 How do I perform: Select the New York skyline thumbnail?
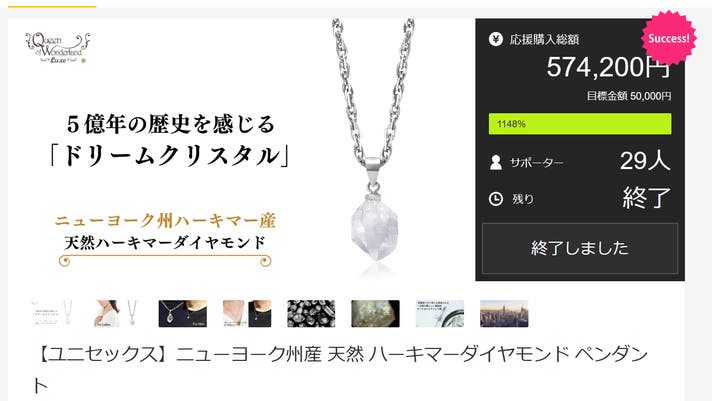click(504, 313)
